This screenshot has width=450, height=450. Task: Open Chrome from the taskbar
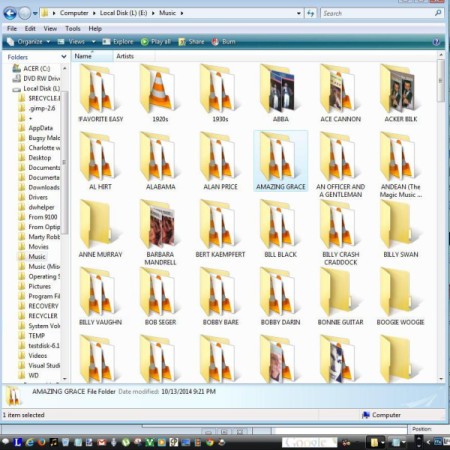[210, 442]
